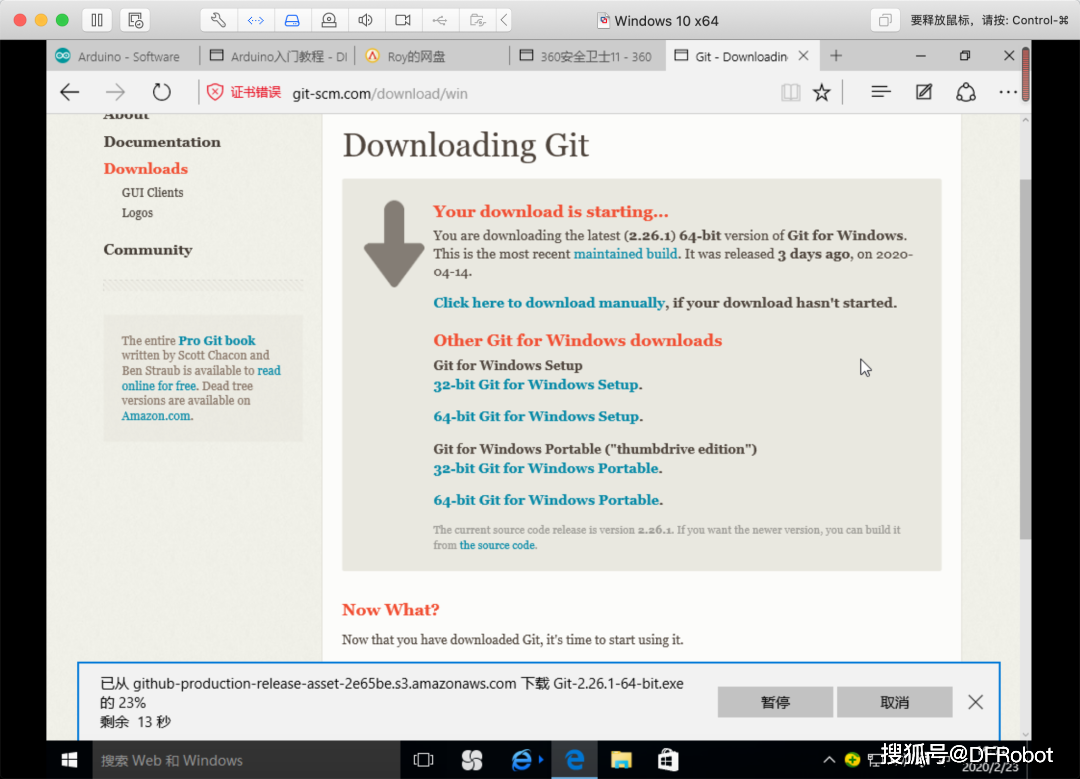Click the address bar URL git-scm.com
The height and width of the screenshot is (779, 1080).
tap(380, 94)
